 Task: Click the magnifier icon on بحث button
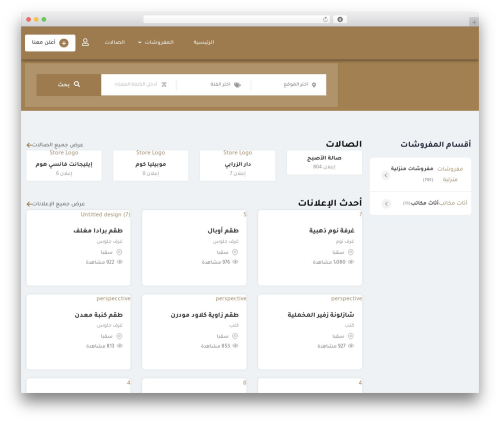(77, 84)
